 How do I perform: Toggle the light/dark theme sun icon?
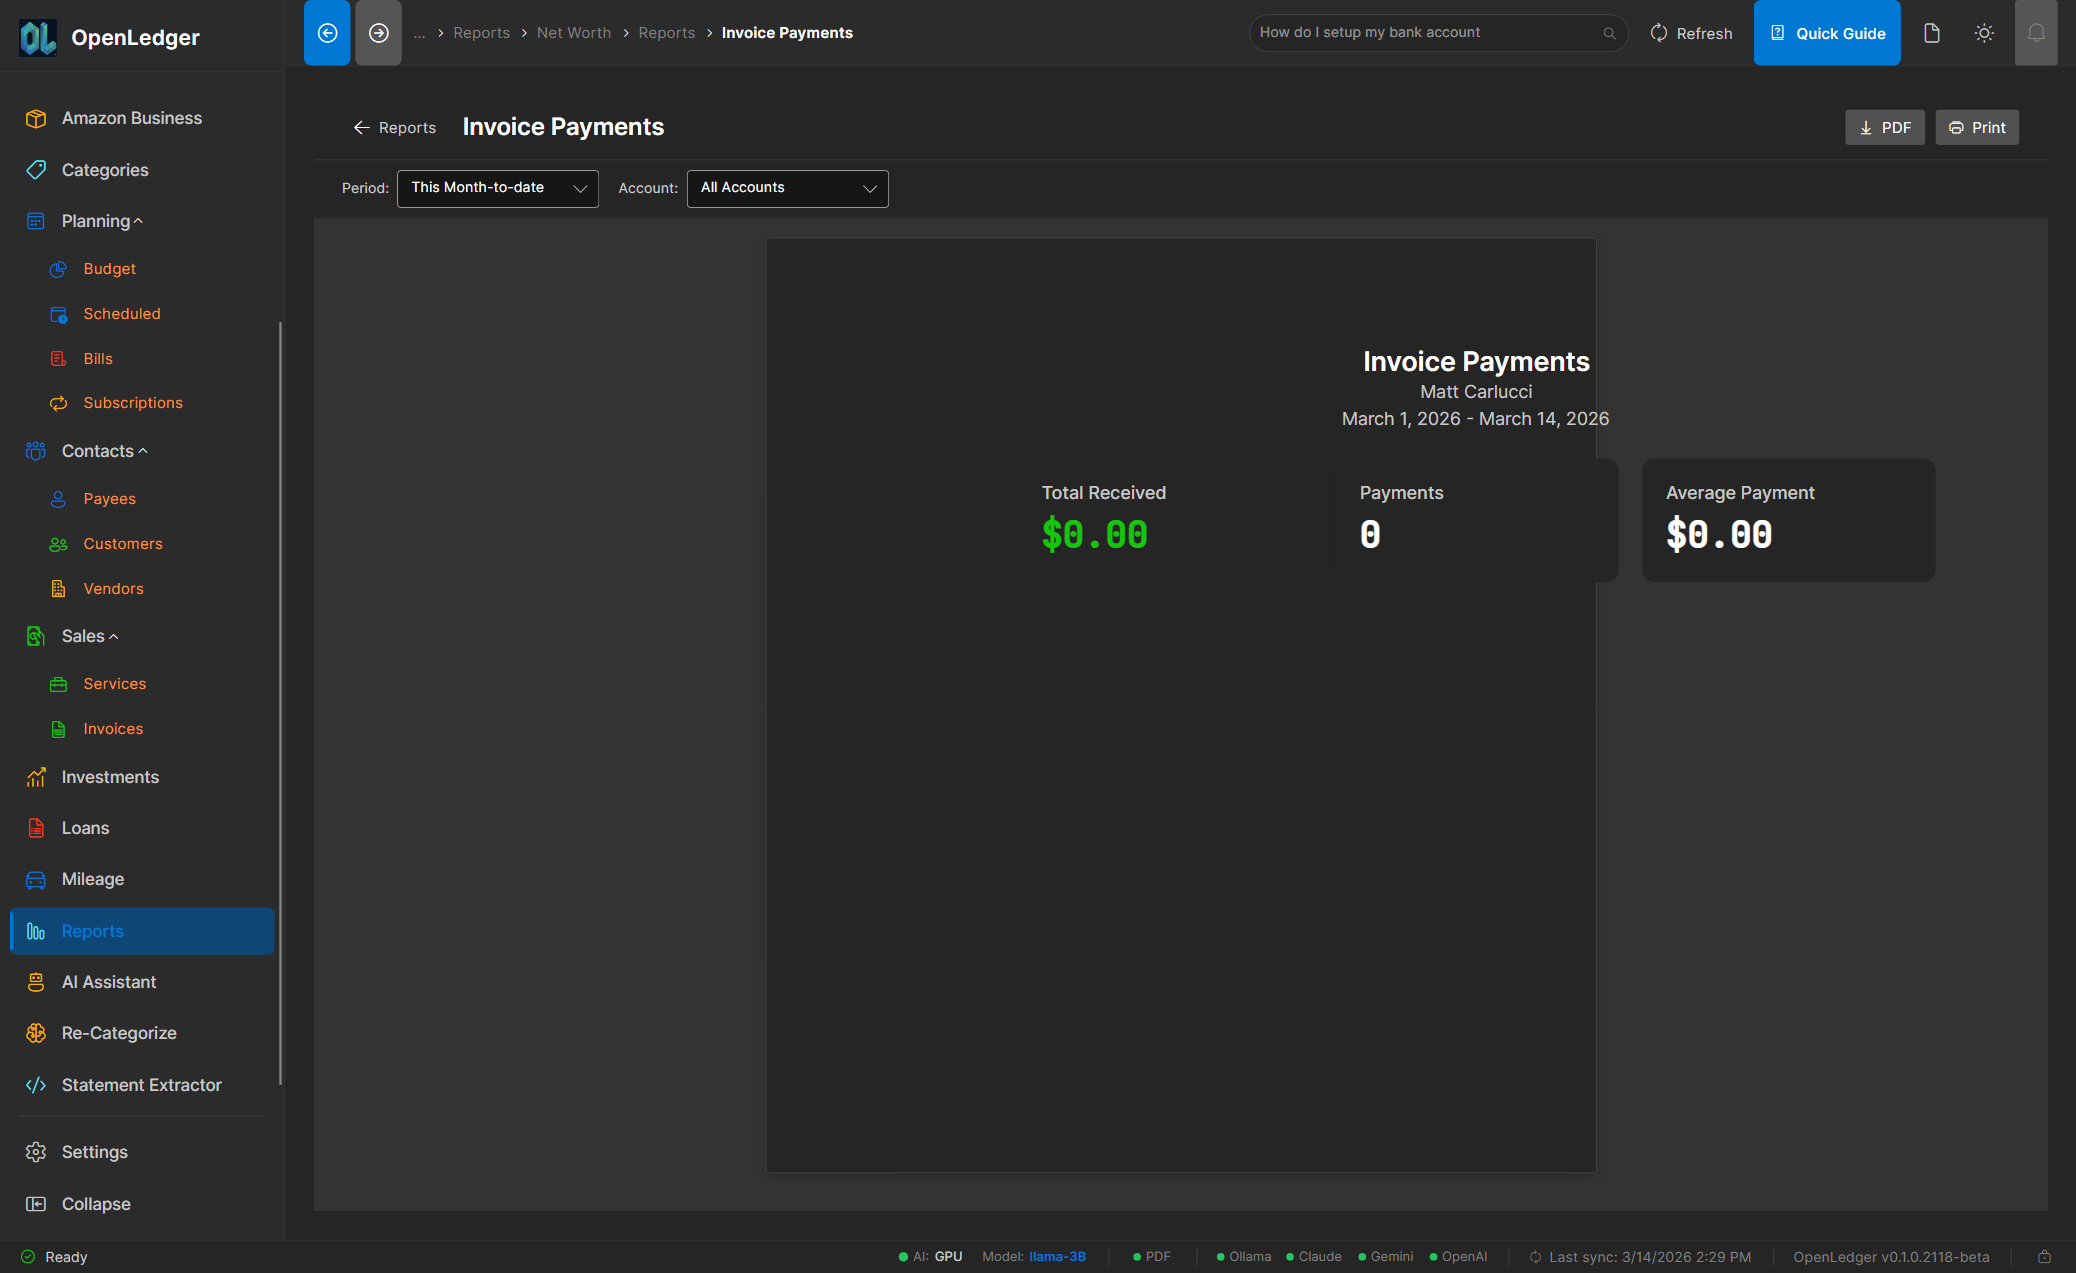tap(1984, 33)
